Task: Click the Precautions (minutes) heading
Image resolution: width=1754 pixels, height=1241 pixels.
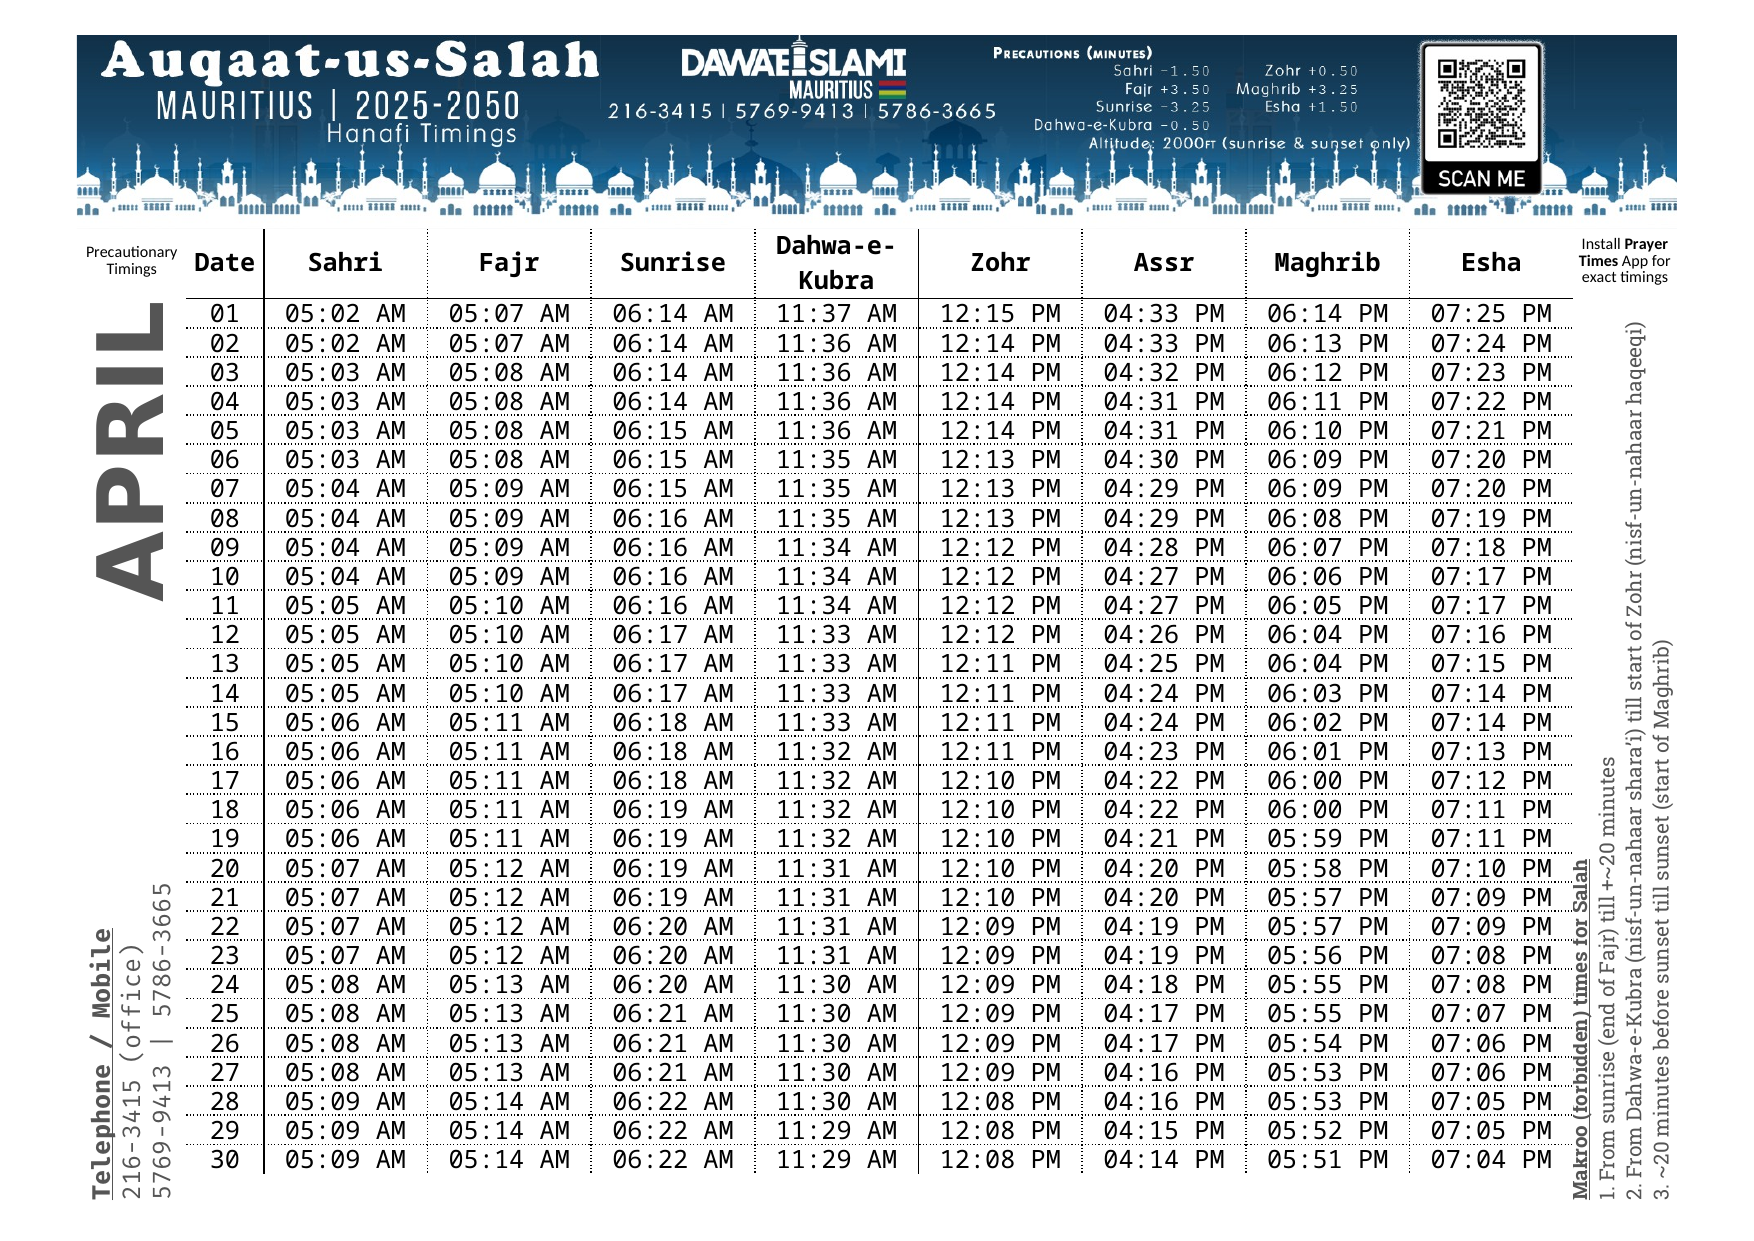Action: click(x=1072, y=53)
